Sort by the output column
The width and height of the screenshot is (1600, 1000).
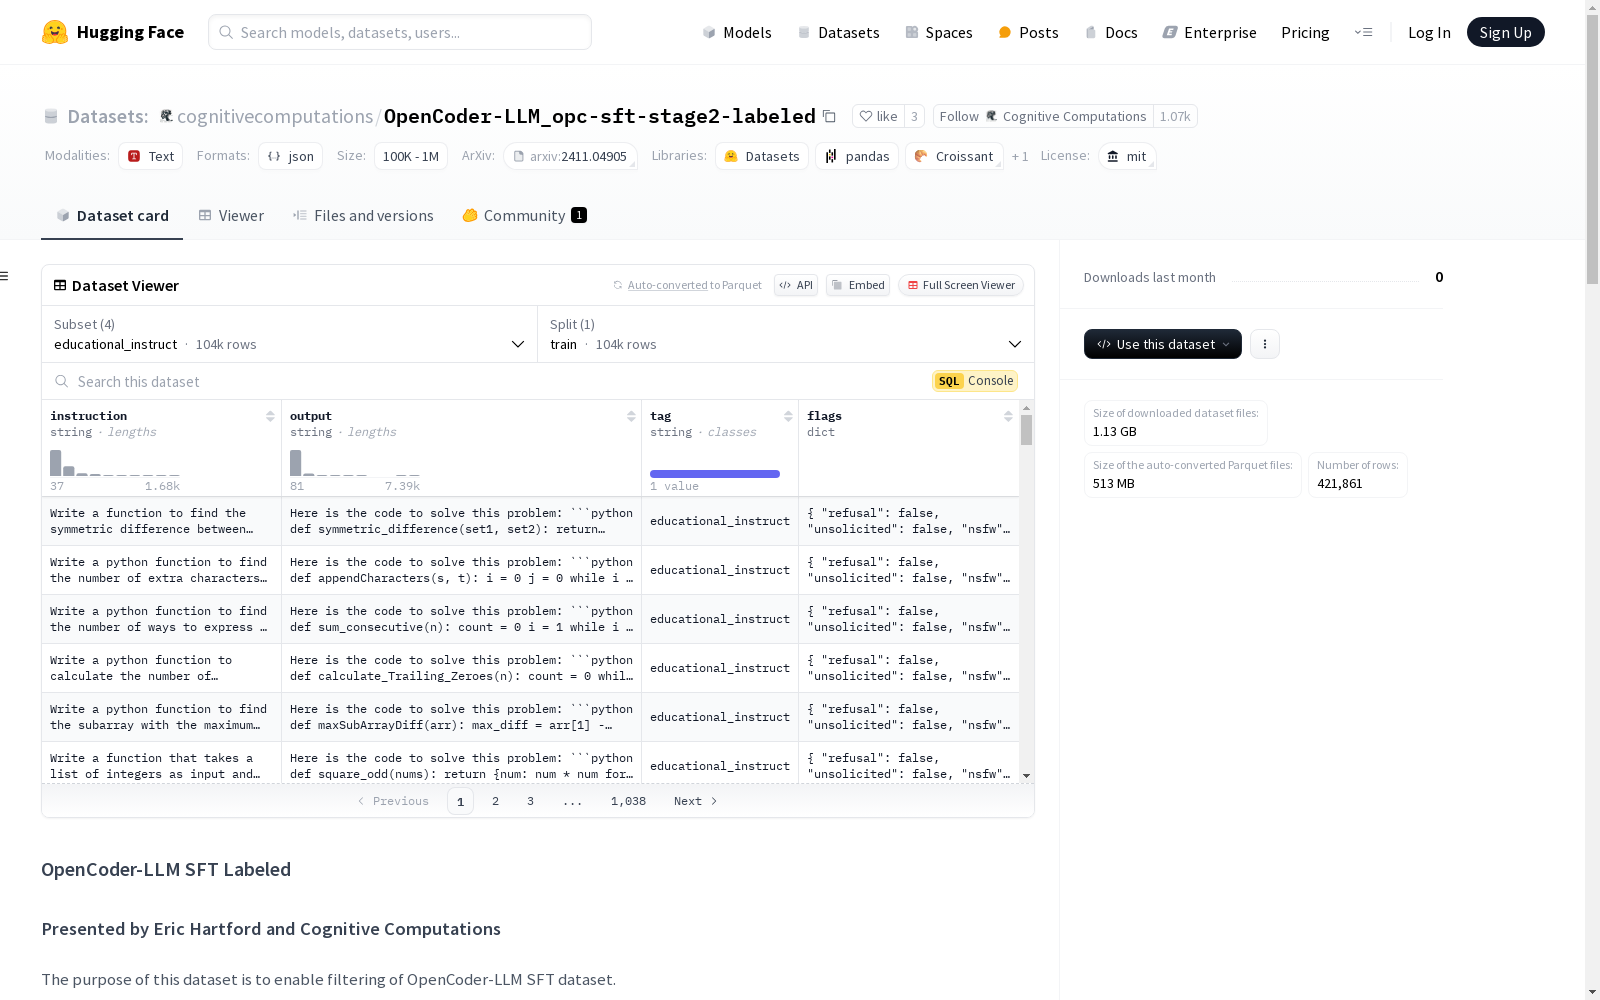pyautogui.click(x=631, y=416)
